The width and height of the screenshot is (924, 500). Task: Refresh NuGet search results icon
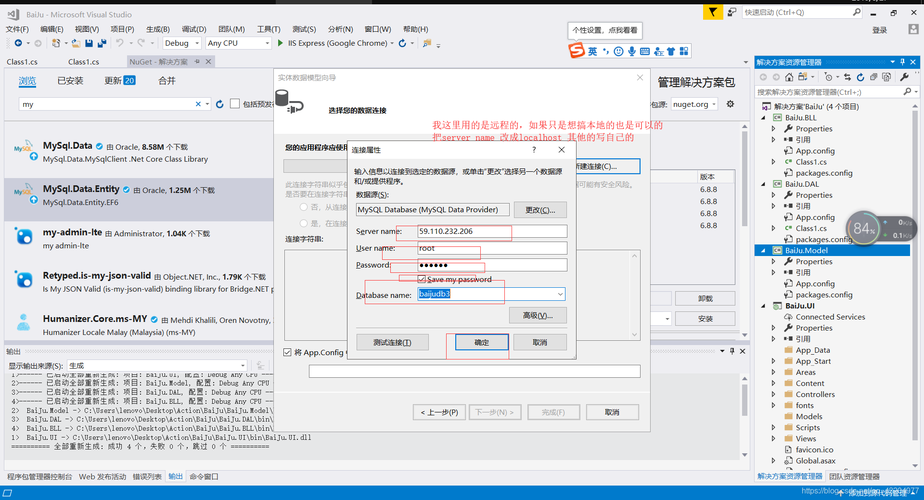tap(220, 104)
